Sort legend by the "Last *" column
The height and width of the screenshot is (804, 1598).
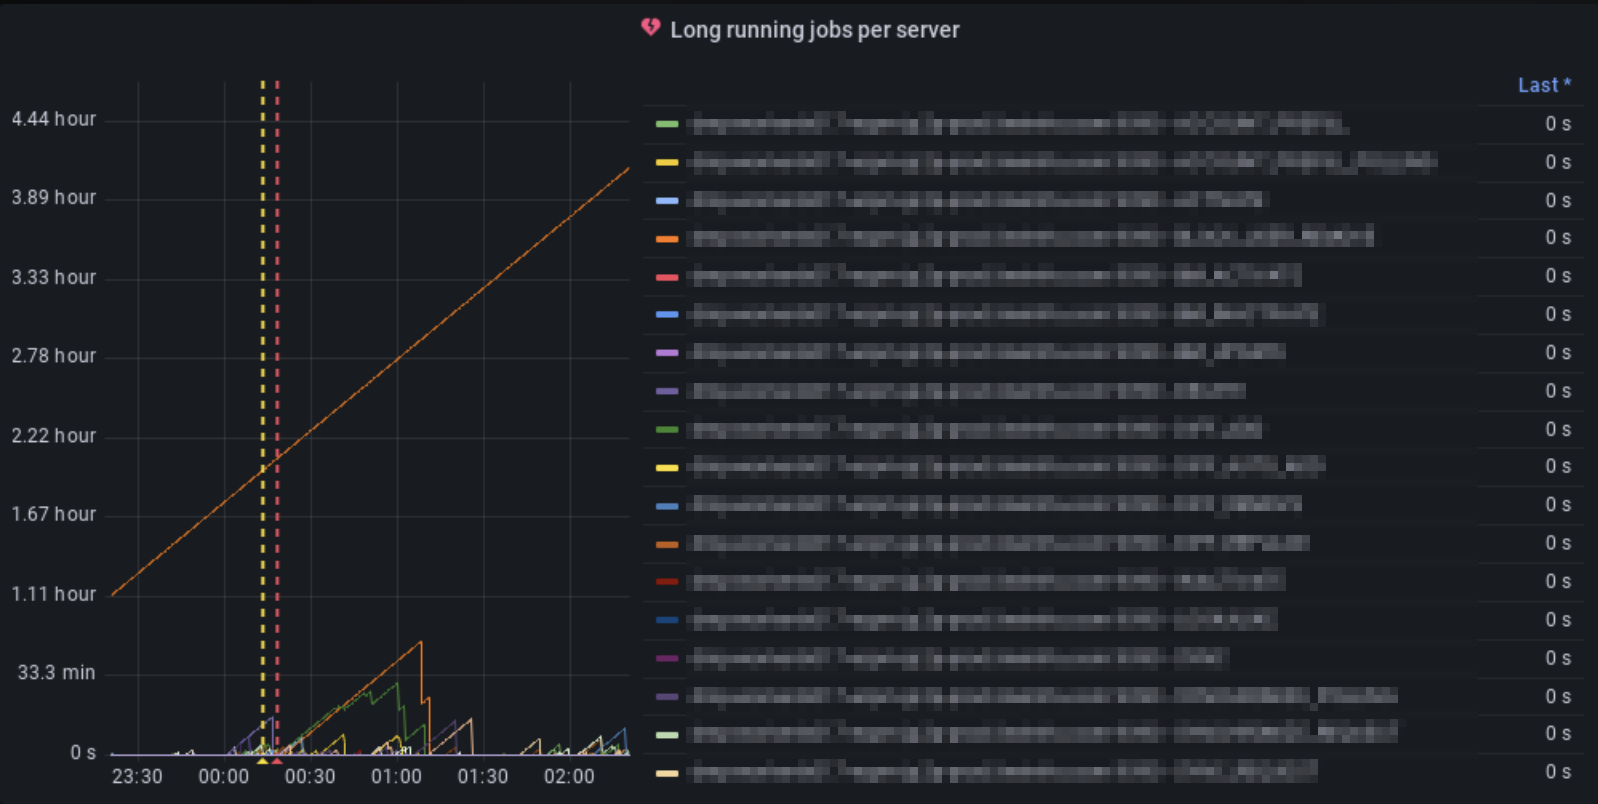1543,86
